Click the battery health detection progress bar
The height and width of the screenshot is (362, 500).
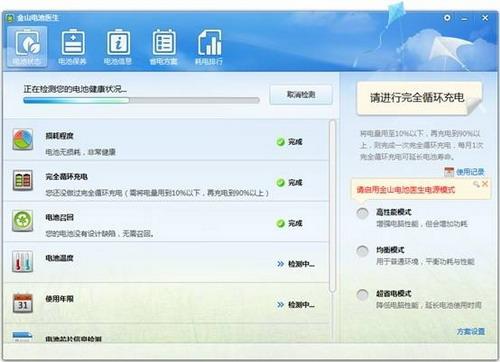click(x=141, y=100)
